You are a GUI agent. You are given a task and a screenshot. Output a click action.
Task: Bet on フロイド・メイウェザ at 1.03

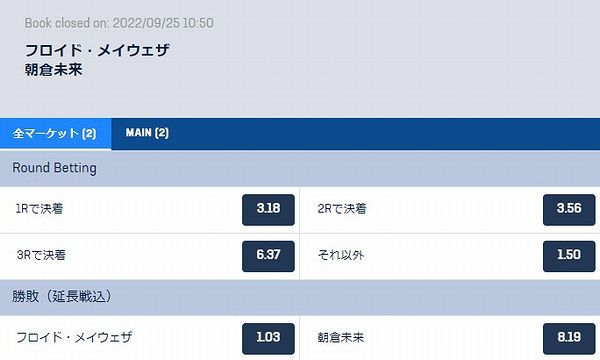268,339
